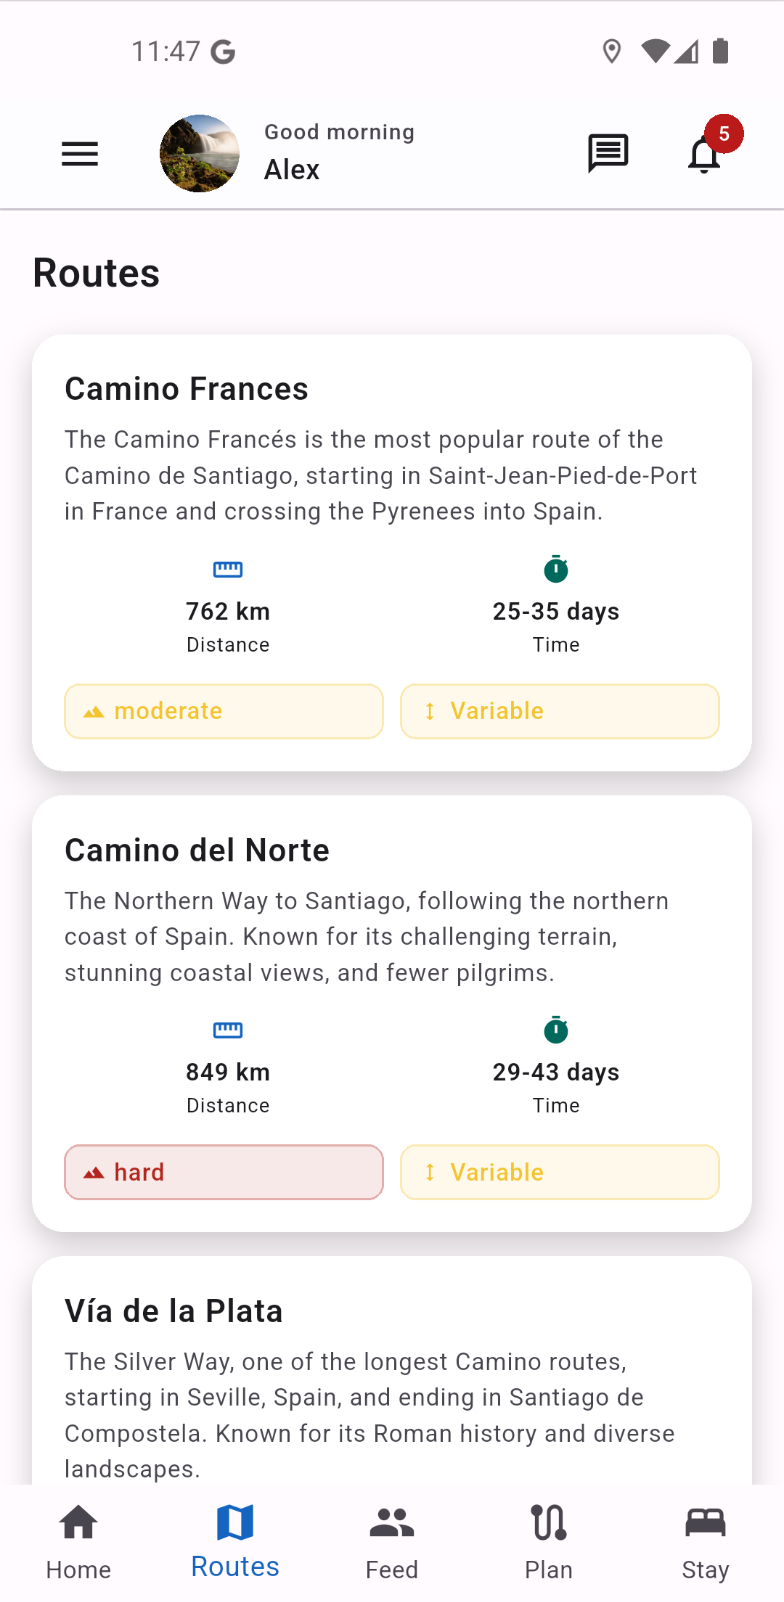This screenshot has height=1602, width=784.
Task: Go to the Home tab
Action: click(x=78, y=1542)
